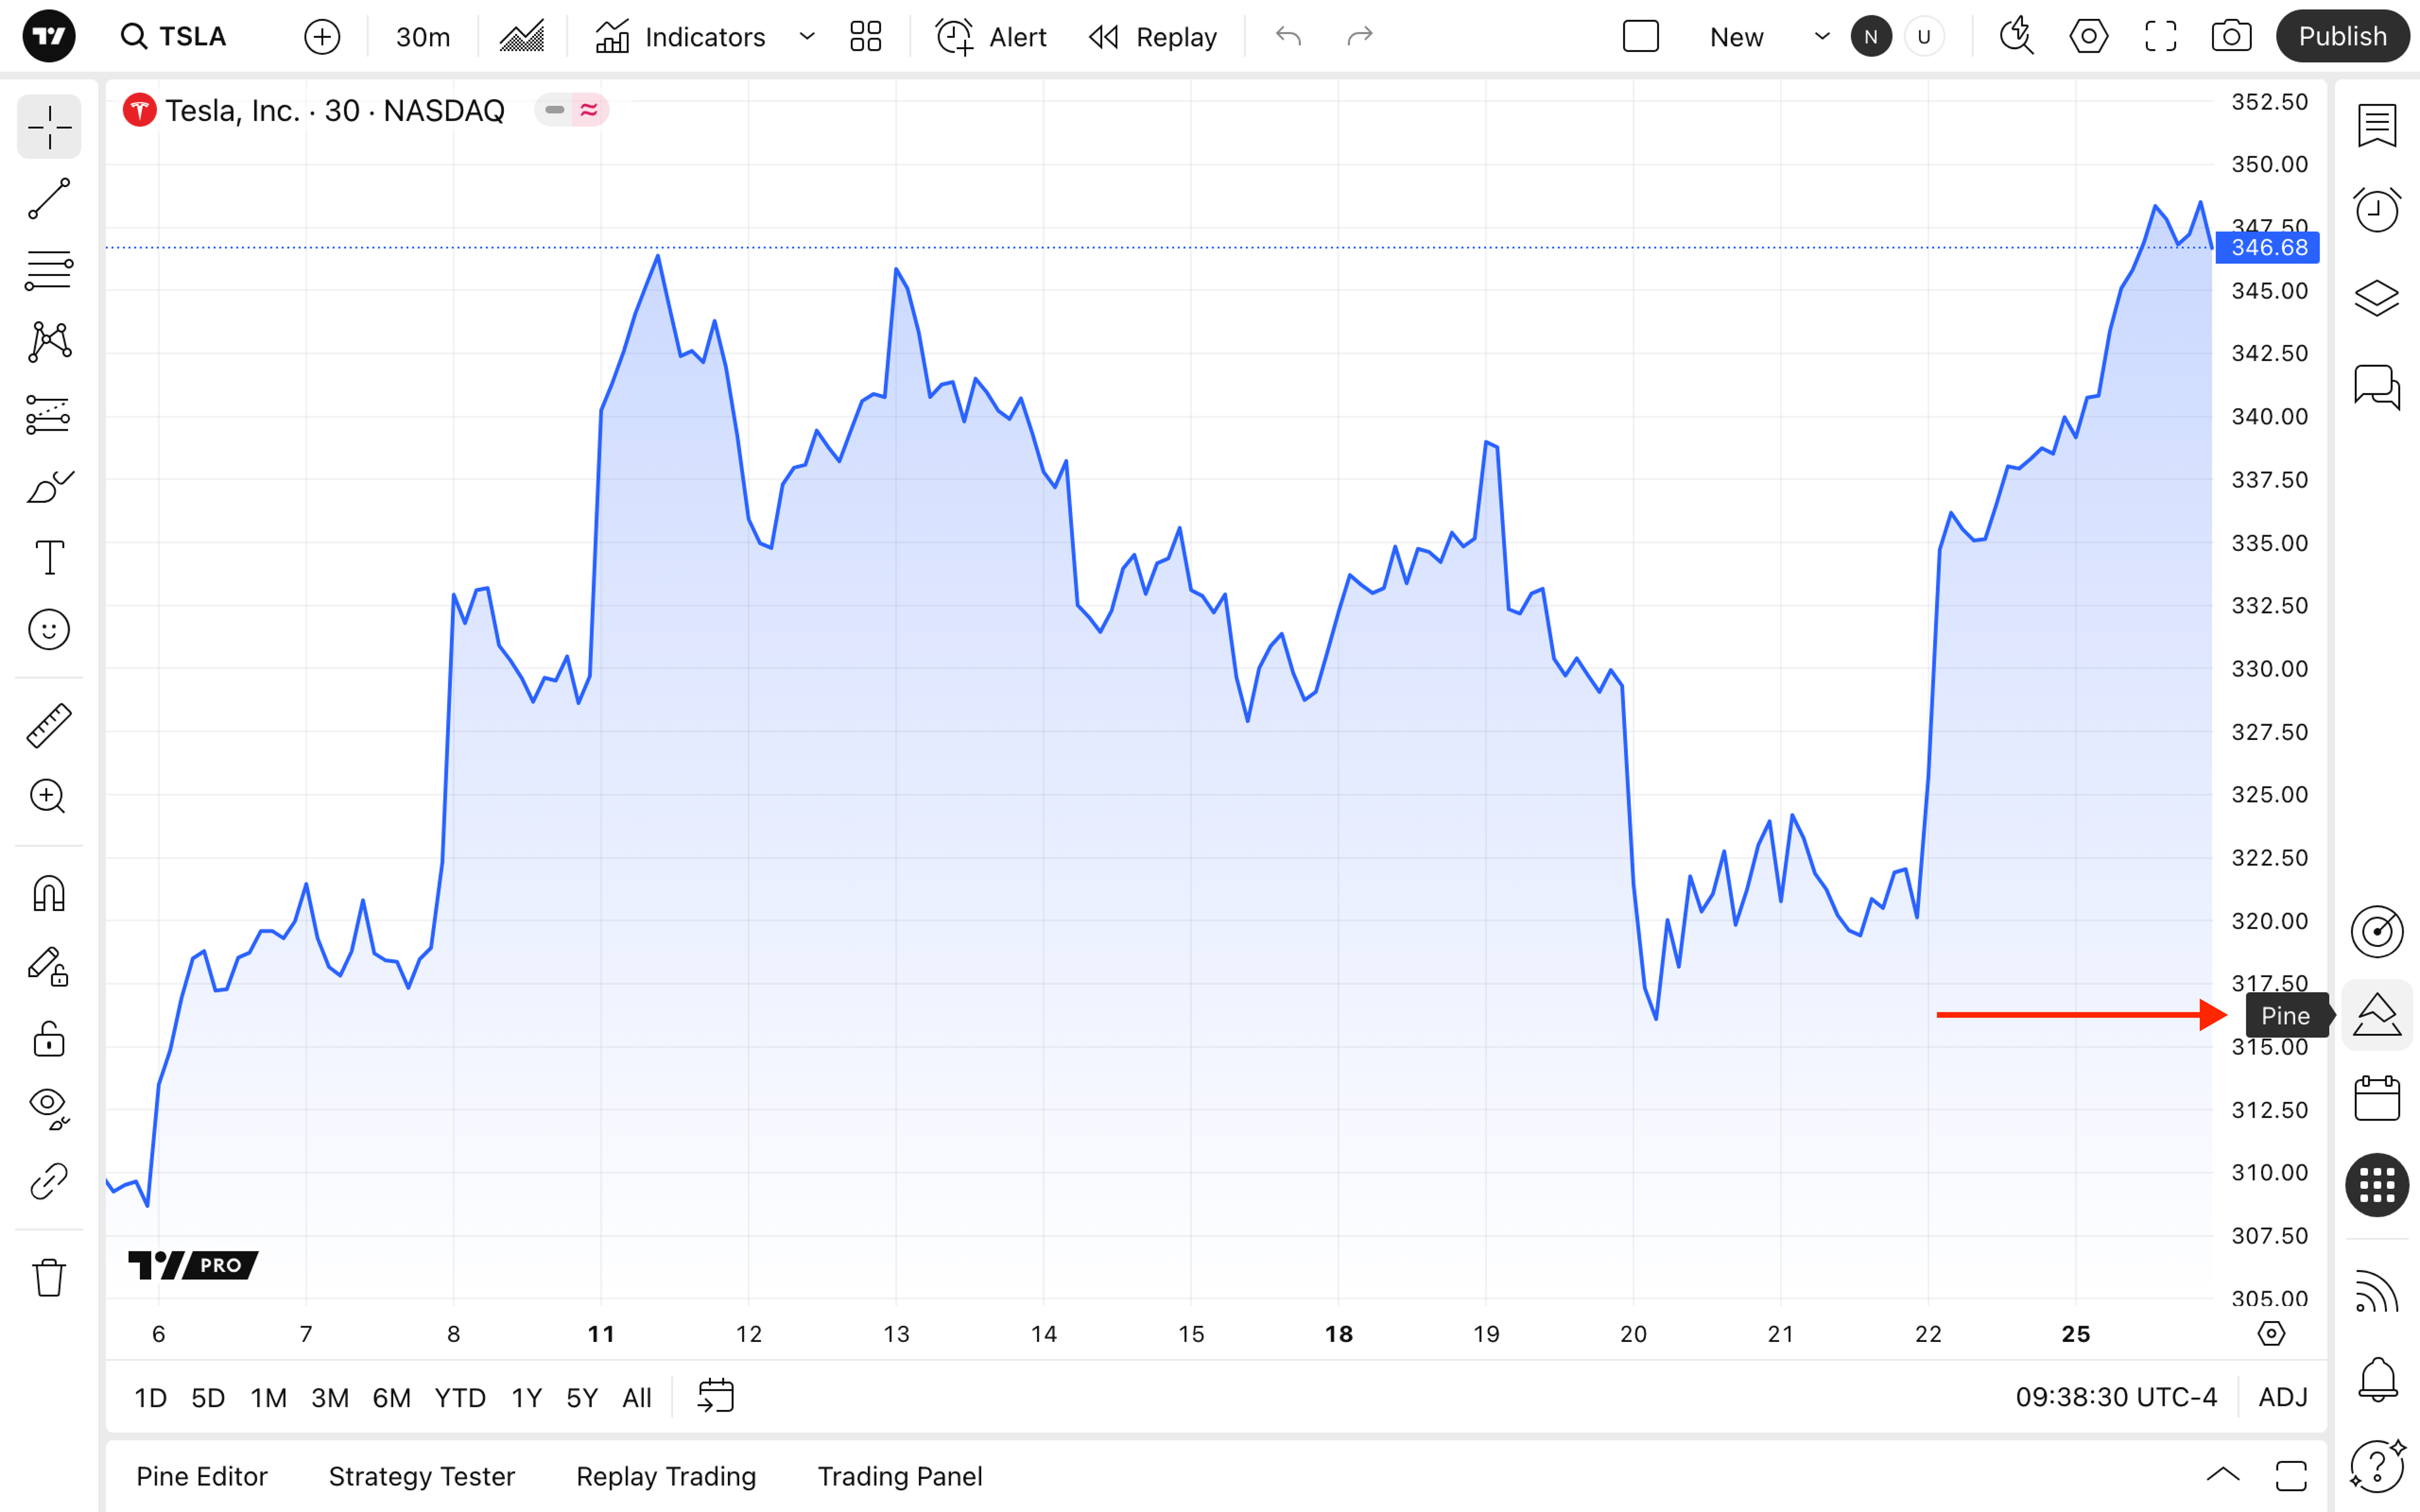Select the trend line drawing tool
The image size is (2420, 1512).
(x=48, y=199)
